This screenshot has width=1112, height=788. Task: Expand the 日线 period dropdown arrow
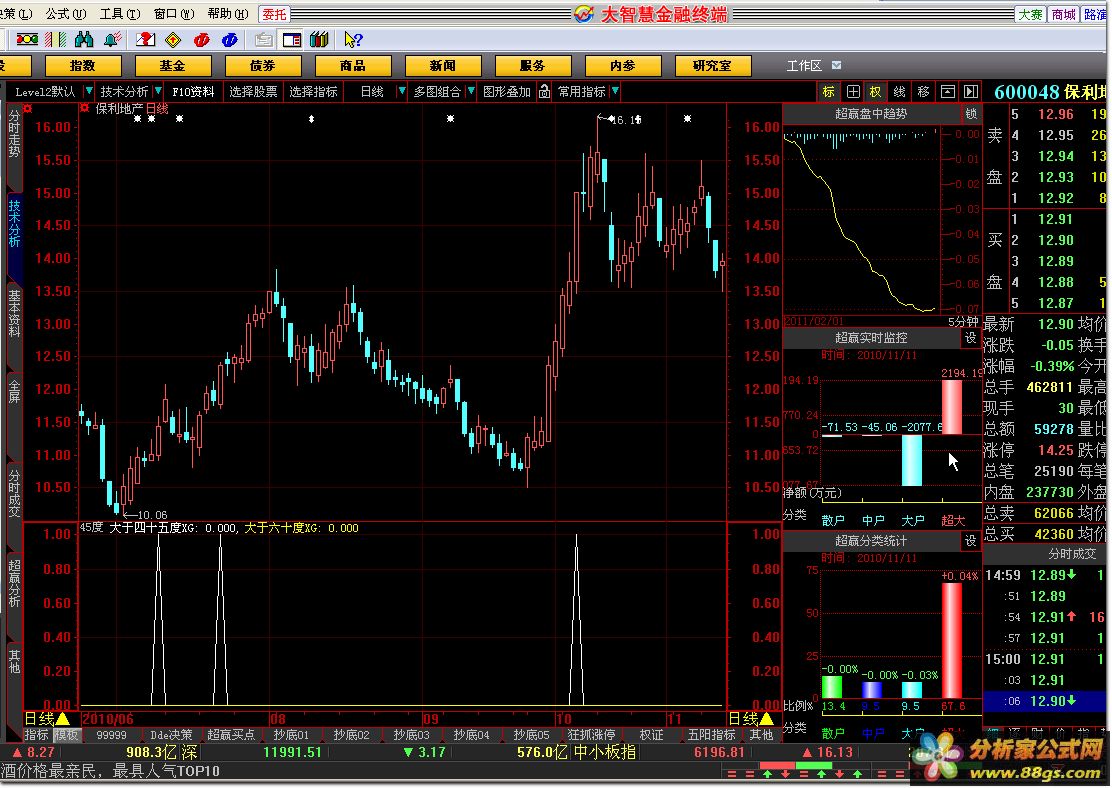(401, 91)
